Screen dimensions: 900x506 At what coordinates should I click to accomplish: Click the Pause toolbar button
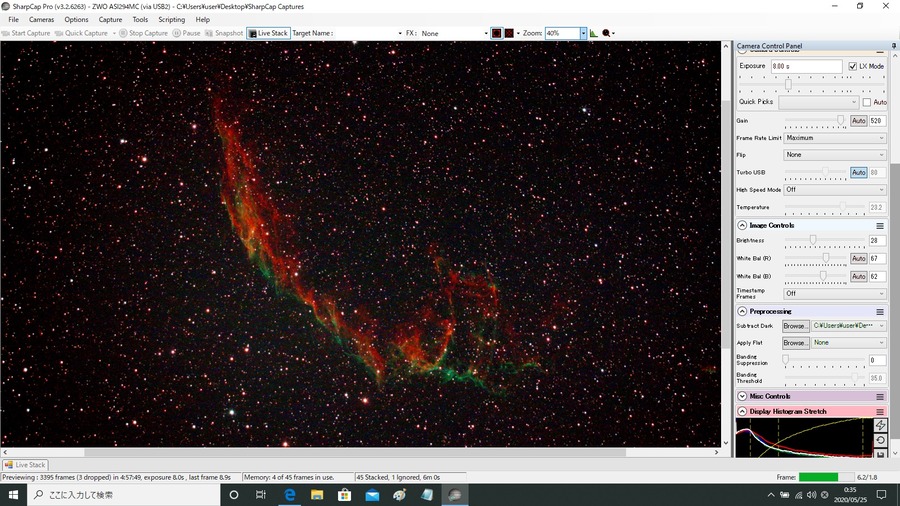point(187,33)
